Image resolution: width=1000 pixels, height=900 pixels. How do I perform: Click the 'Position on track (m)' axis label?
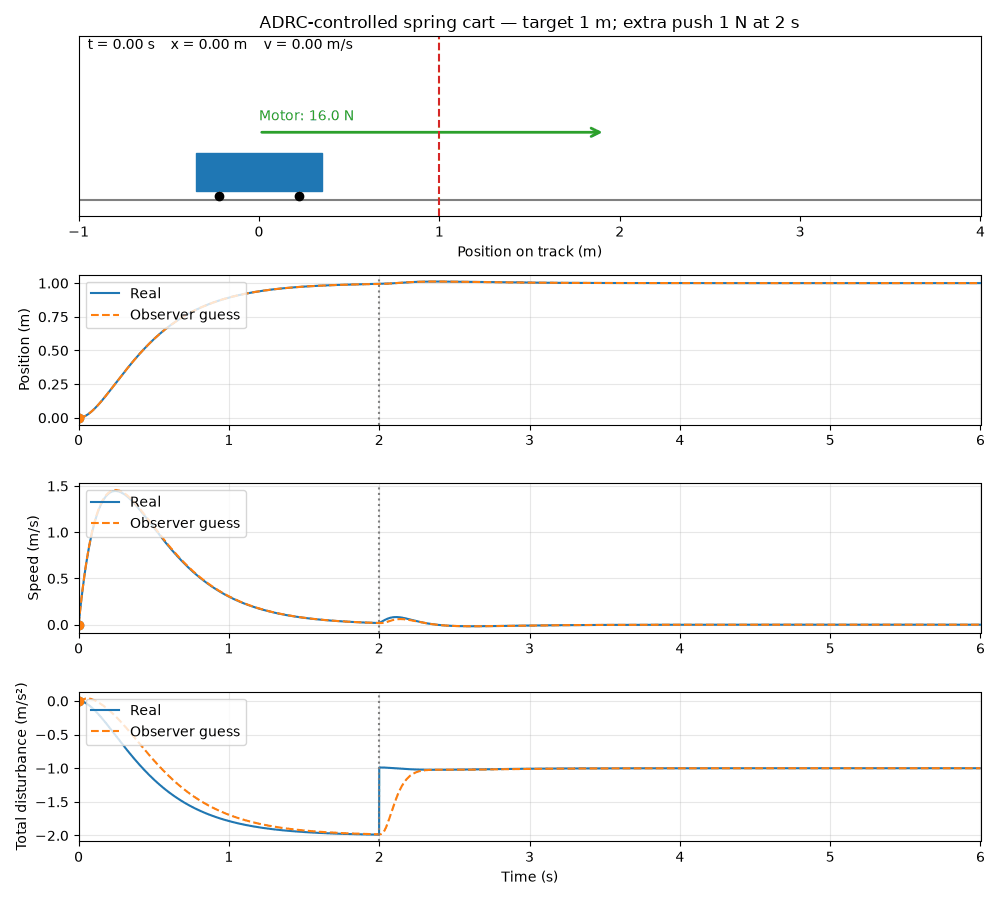[529, 251]
